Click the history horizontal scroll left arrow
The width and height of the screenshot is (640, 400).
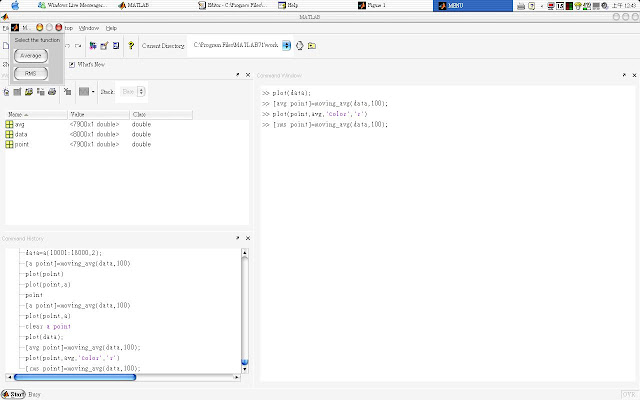click(x=9, y=377)
